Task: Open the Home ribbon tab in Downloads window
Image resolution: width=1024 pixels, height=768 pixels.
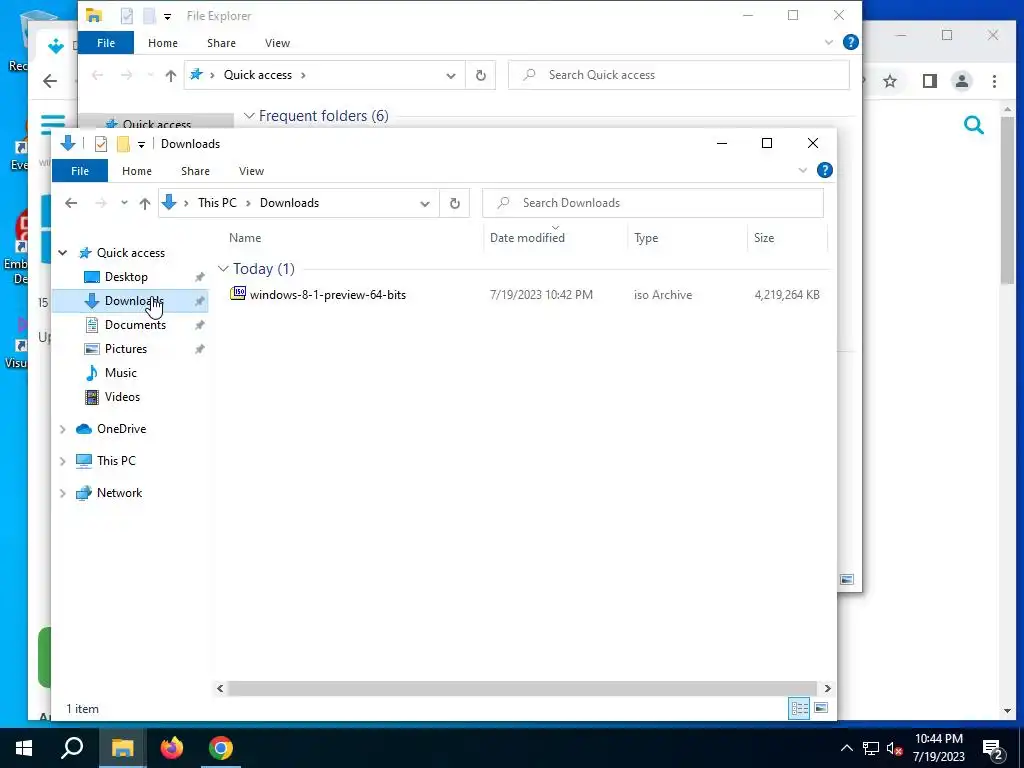Action: [x=136, y=171]
